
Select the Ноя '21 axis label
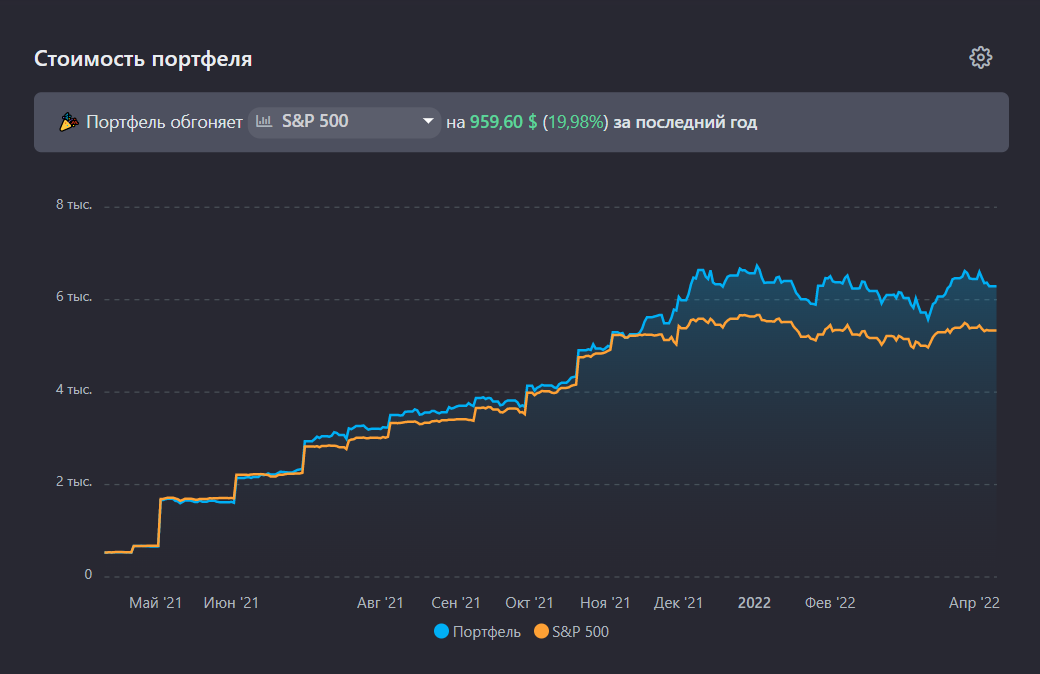(605, 603)
